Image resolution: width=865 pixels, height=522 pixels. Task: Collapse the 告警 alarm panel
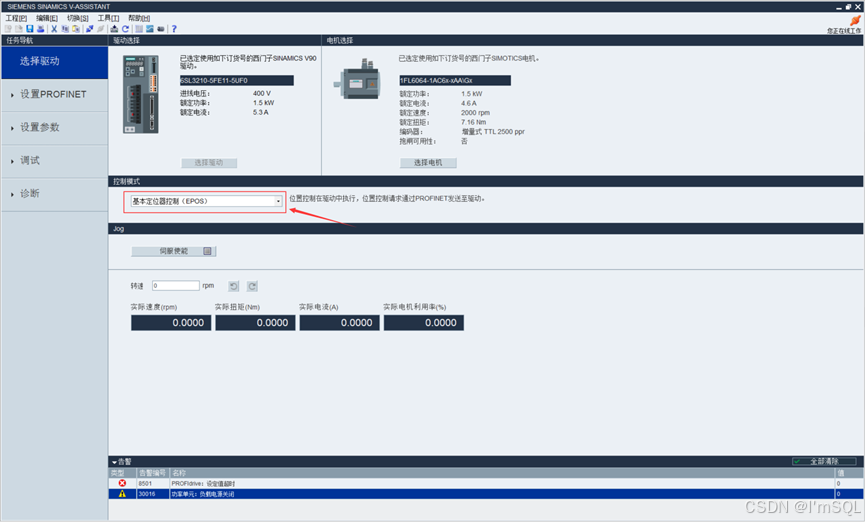coord(114,462)
